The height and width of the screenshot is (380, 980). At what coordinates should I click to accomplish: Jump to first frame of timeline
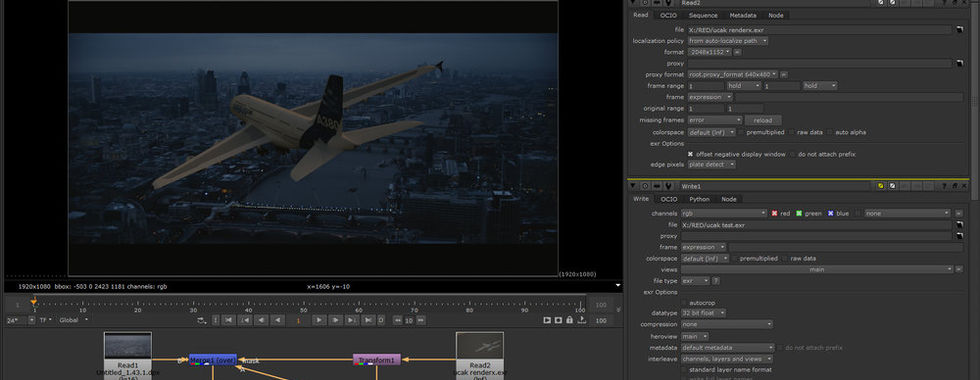[229, 320]
